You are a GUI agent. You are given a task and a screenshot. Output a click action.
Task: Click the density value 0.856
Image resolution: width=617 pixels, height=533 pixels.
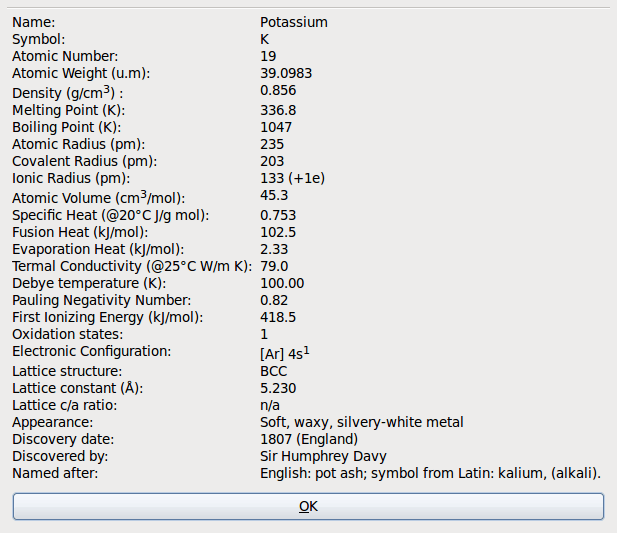coord(278,91)
